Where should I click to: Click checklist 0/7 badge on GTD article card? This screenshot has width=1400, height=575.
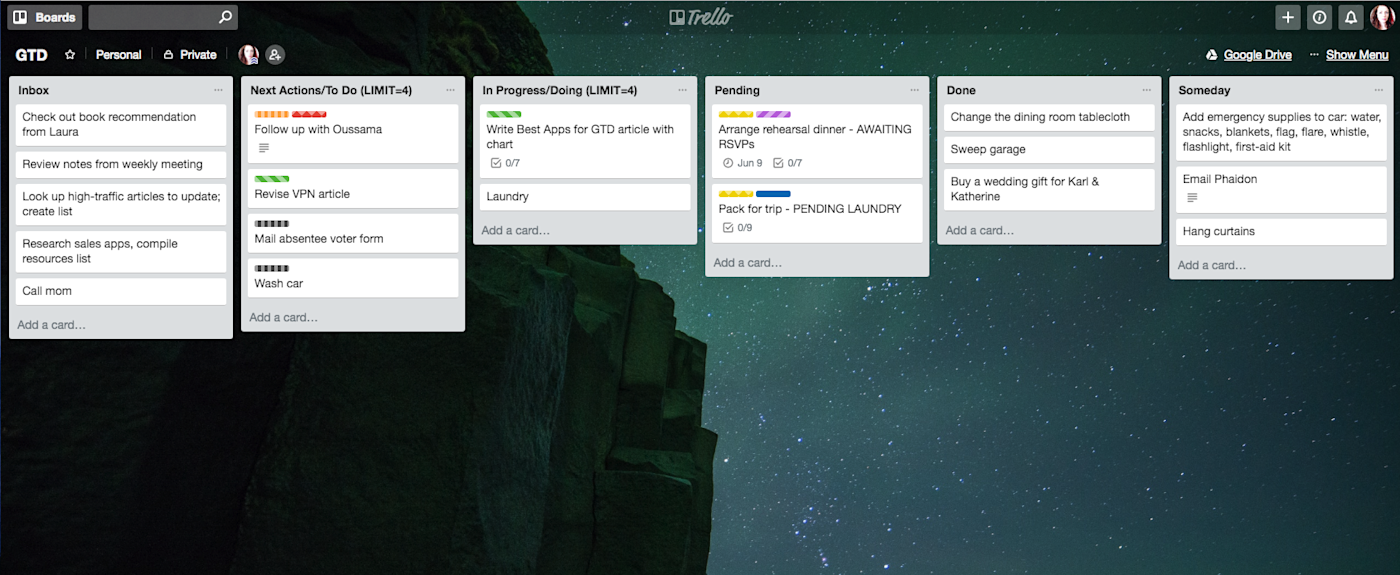[x=506, y=163]
